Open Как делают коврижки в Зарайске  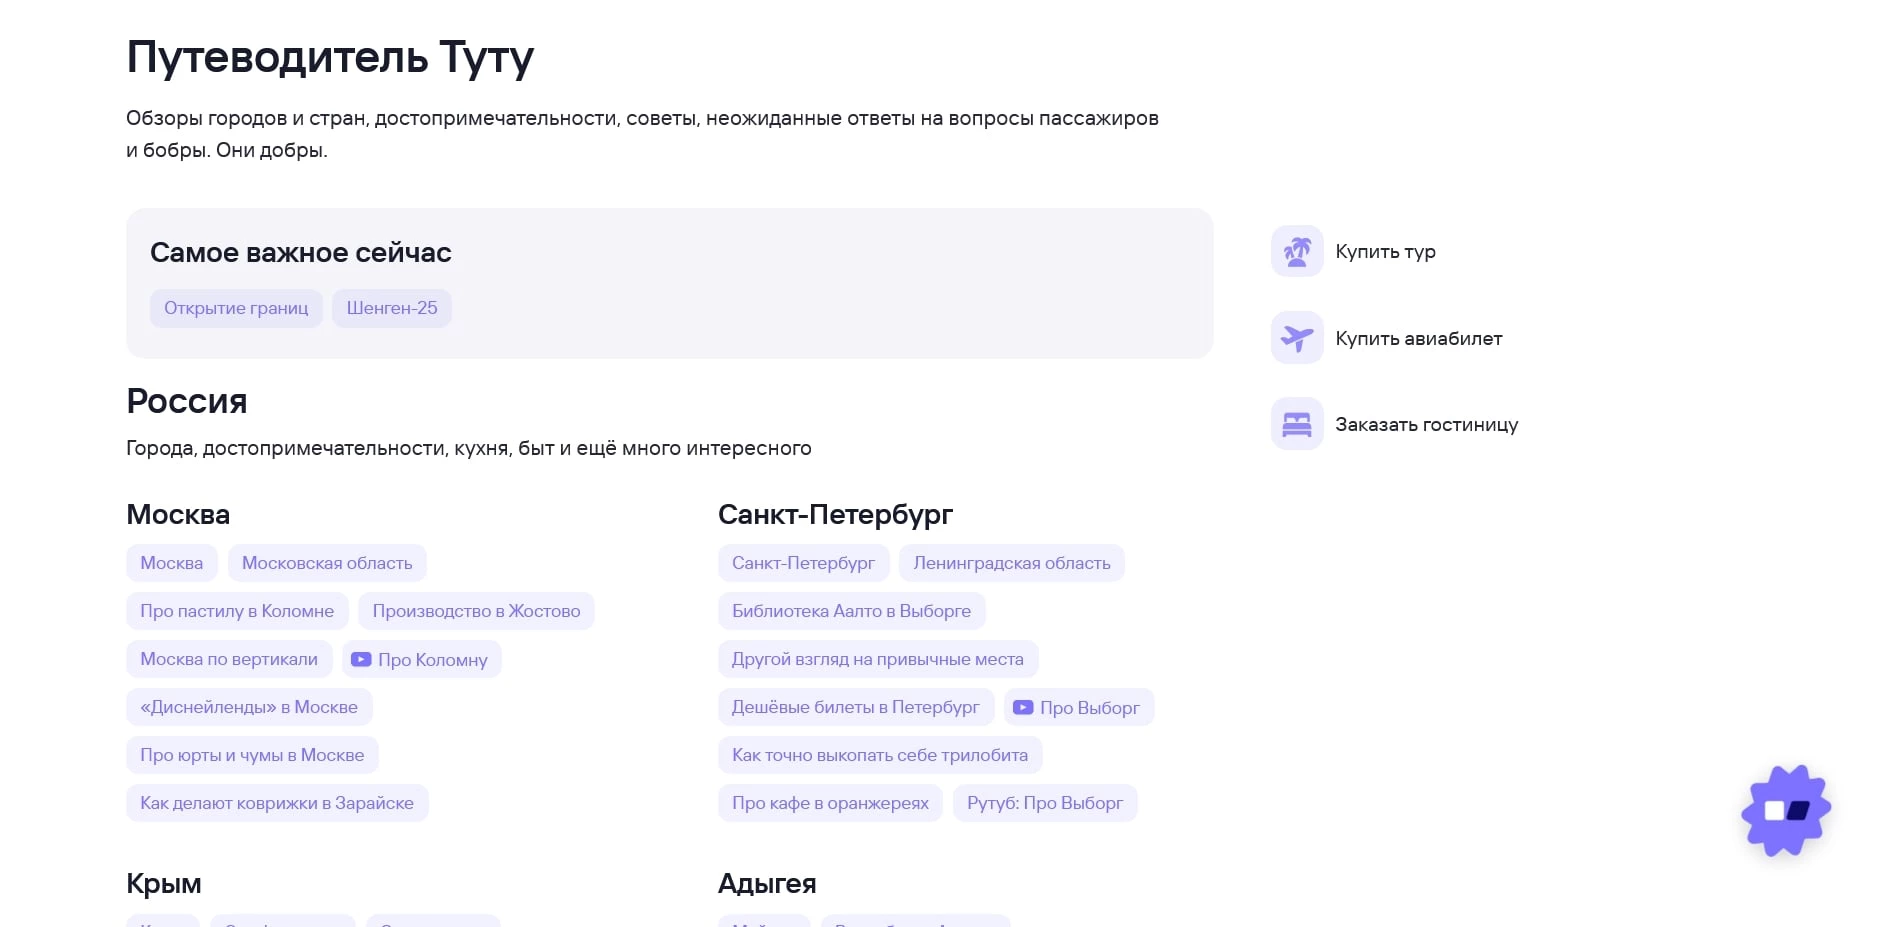pyautogui.click(x=277, y=803)
